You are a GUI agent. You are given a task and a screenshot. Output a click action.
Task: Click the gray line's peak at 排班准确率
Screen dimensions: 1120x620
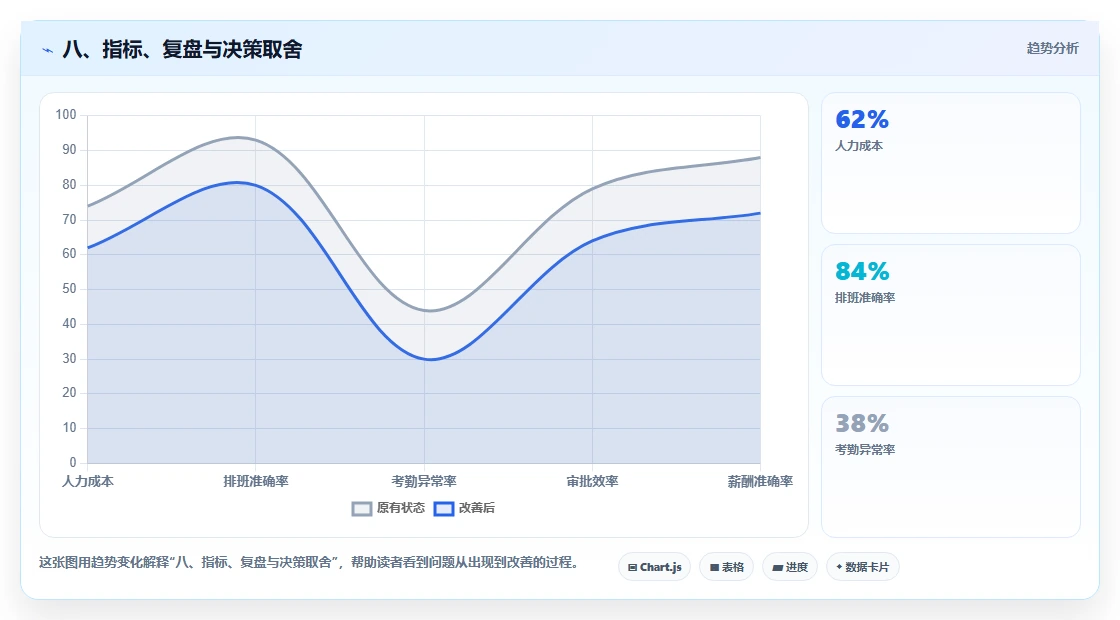tap(238, 137)
